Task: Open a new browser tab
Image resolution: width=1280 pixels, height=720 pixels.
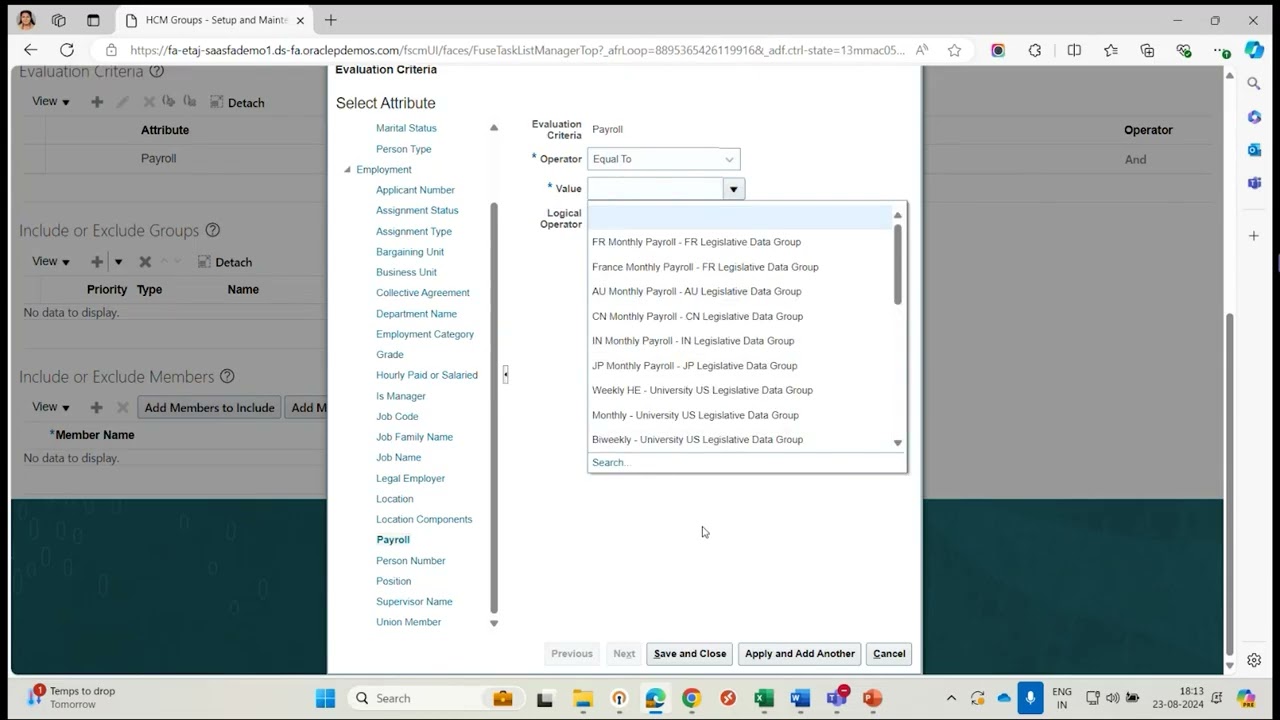Action: click(331, 20)
